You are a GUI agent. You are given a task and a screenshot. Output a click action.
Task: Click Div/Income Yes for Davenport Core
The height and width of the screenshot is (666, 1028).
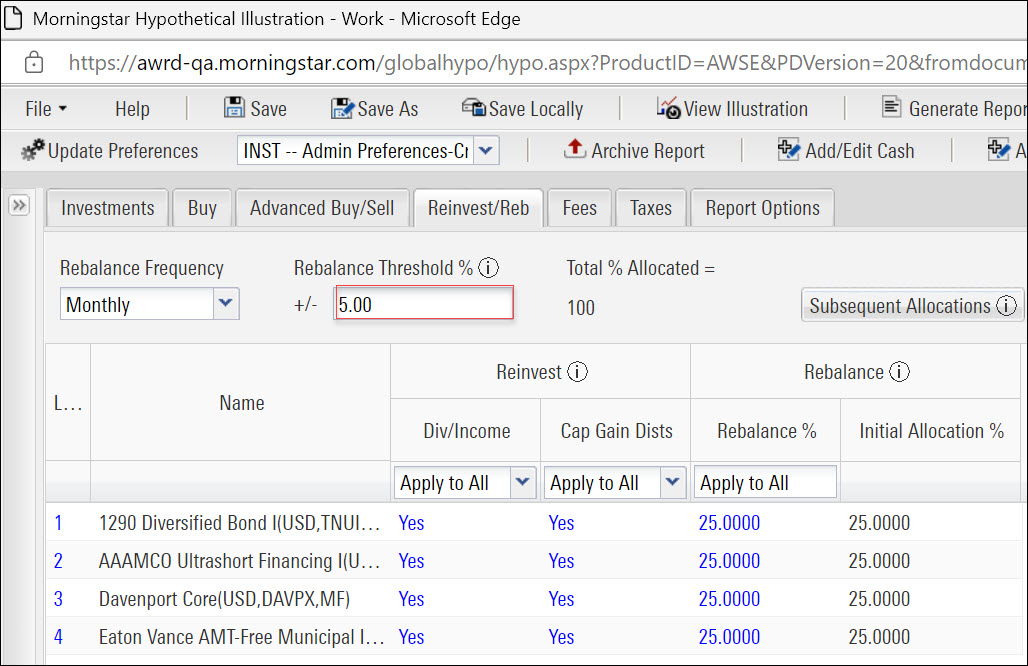[411, 598]
